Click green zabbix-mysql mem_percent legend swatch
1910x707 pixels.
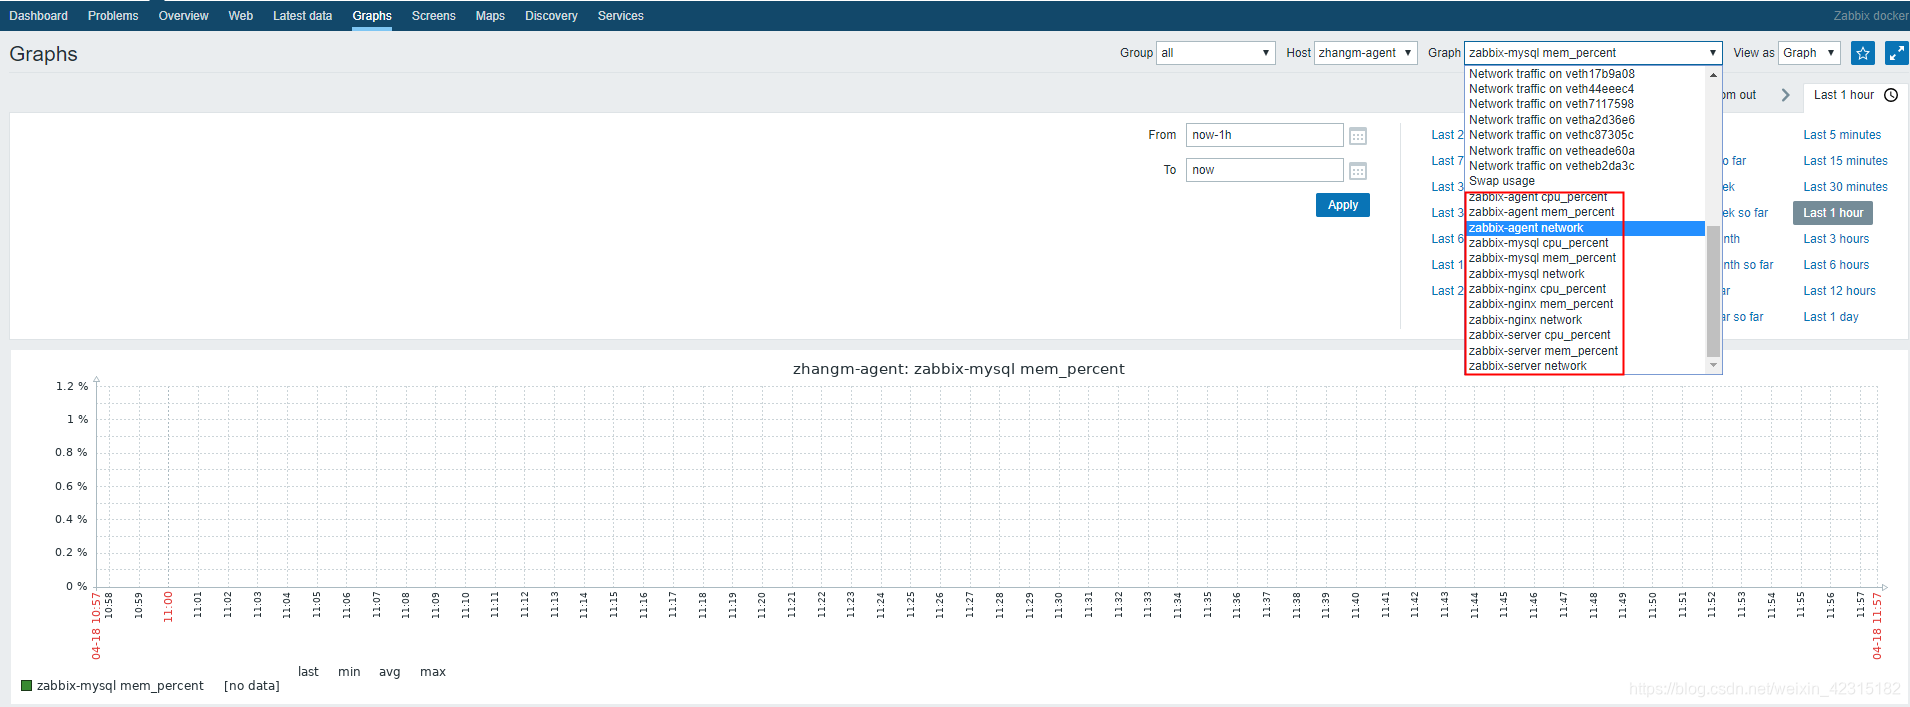click(27, 686)
